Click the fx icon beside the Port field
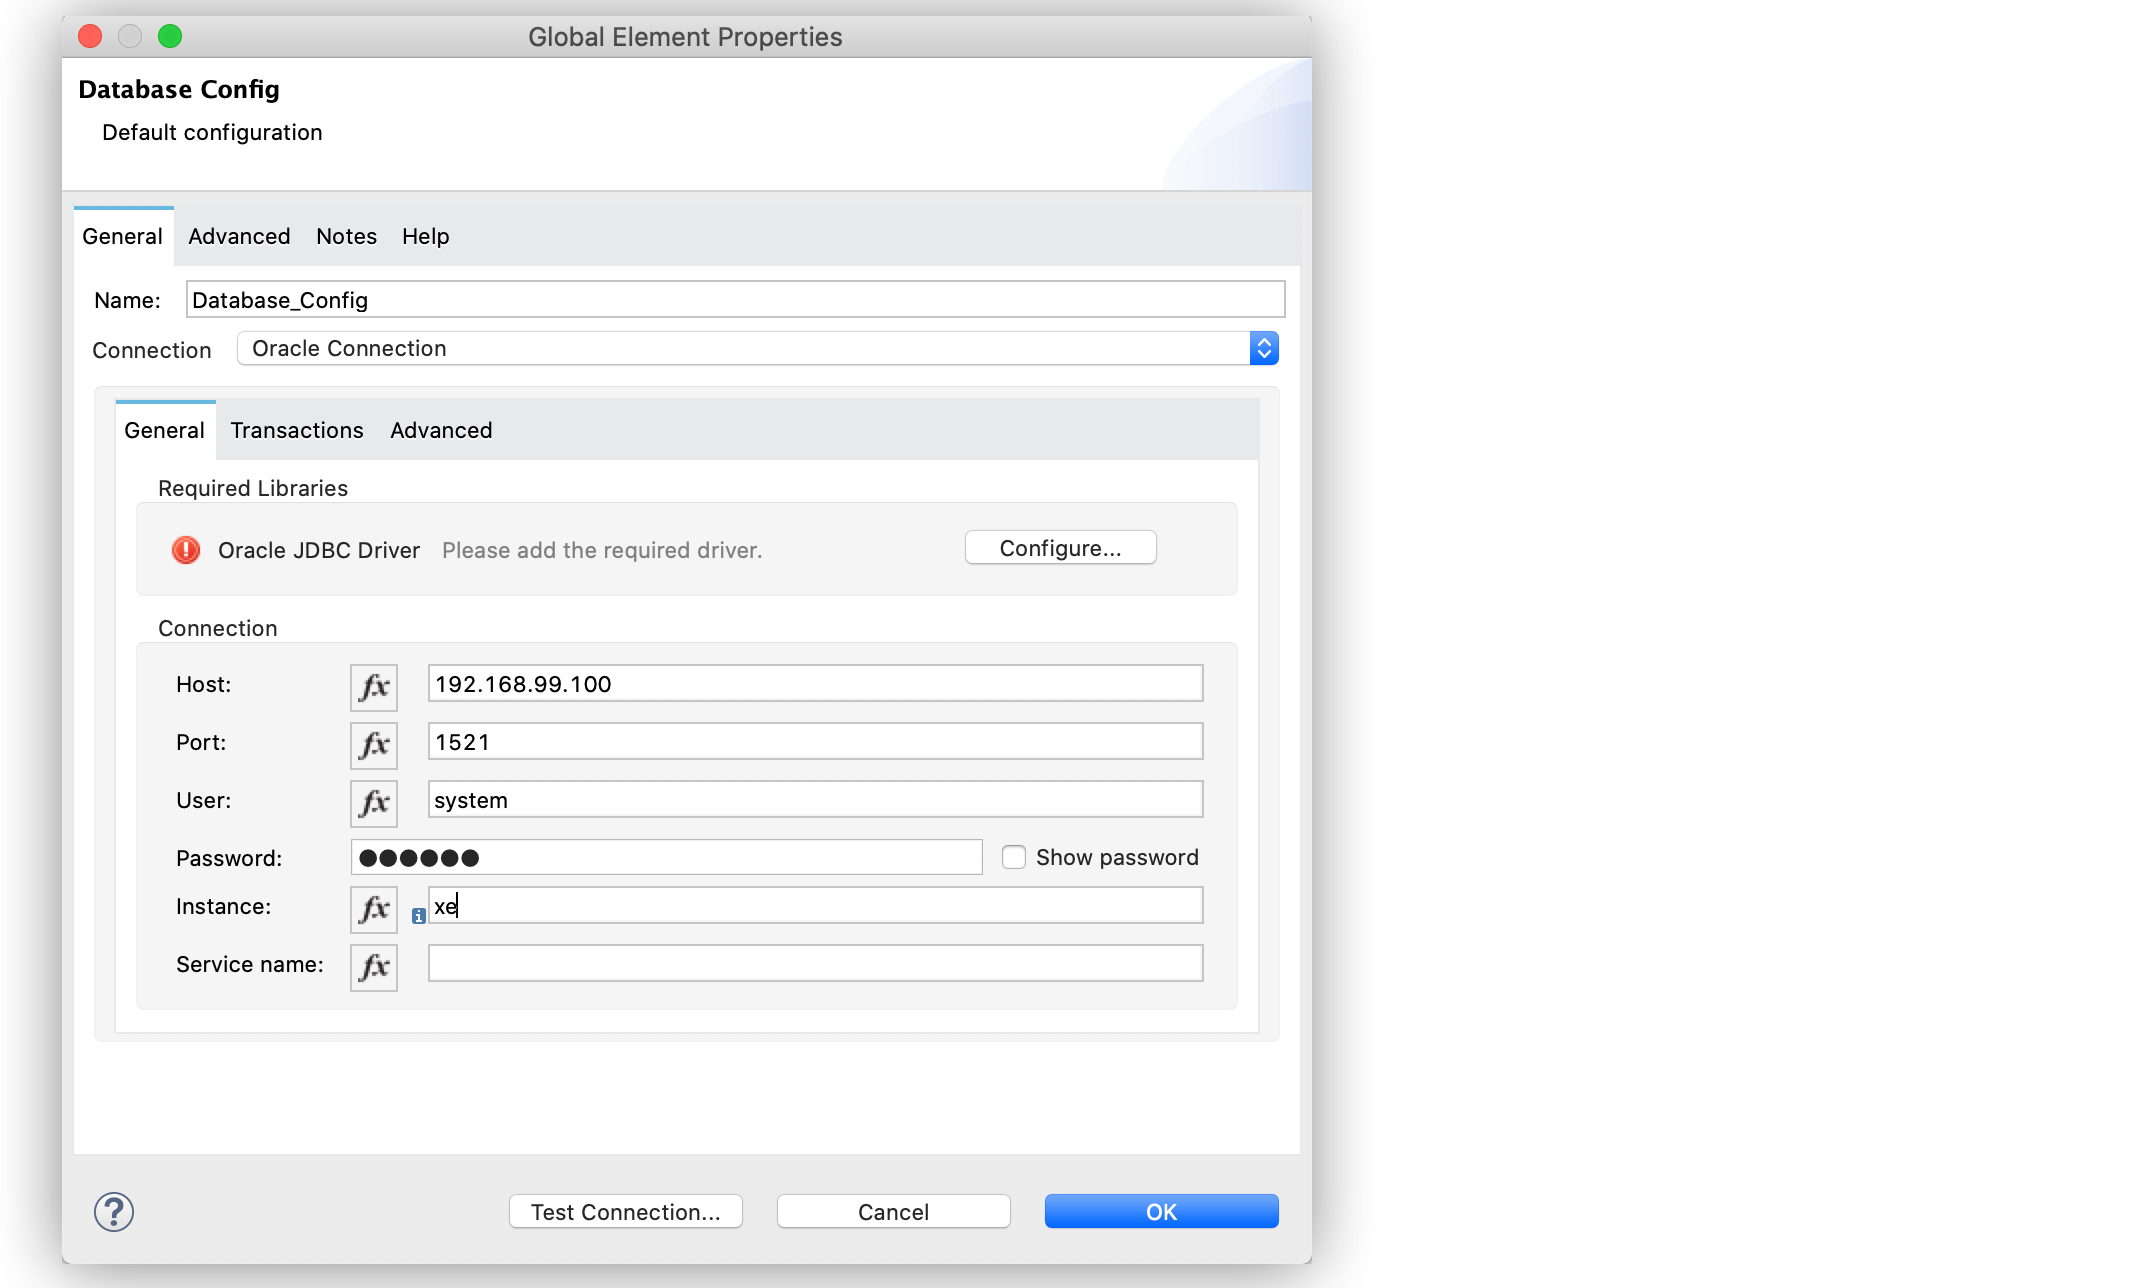The image size is (2142, 1288). tap(372, 744)
